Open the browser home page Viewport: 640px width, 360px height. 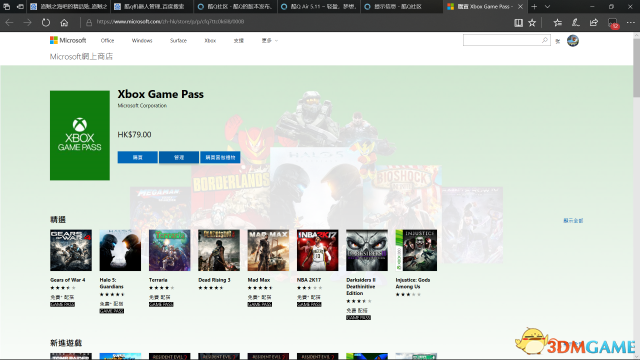click(x=64, y=22)
